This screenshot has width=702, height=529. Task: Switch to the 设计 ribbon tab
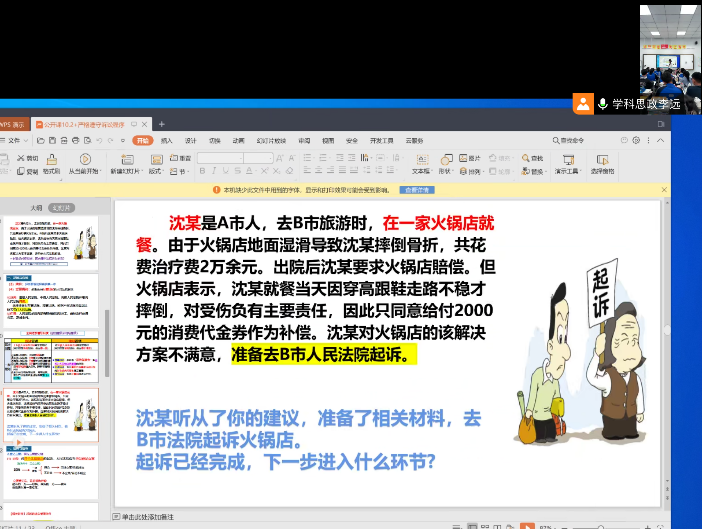click(x=190, y=141)
